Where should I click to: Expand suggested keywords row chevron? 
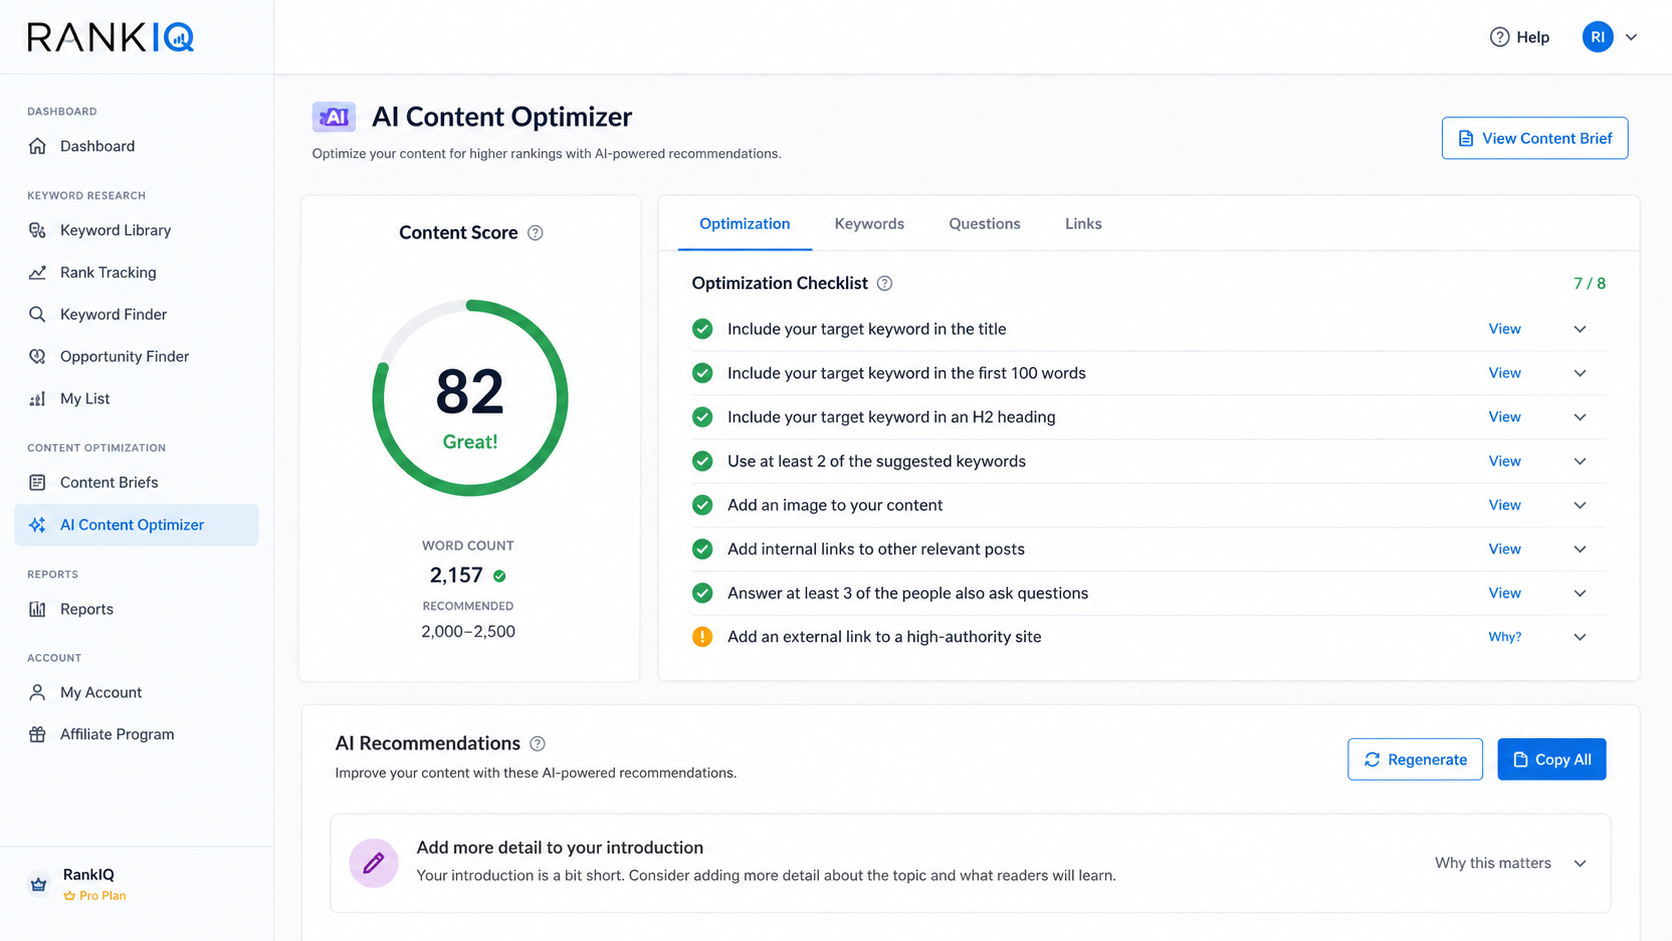1580,461
